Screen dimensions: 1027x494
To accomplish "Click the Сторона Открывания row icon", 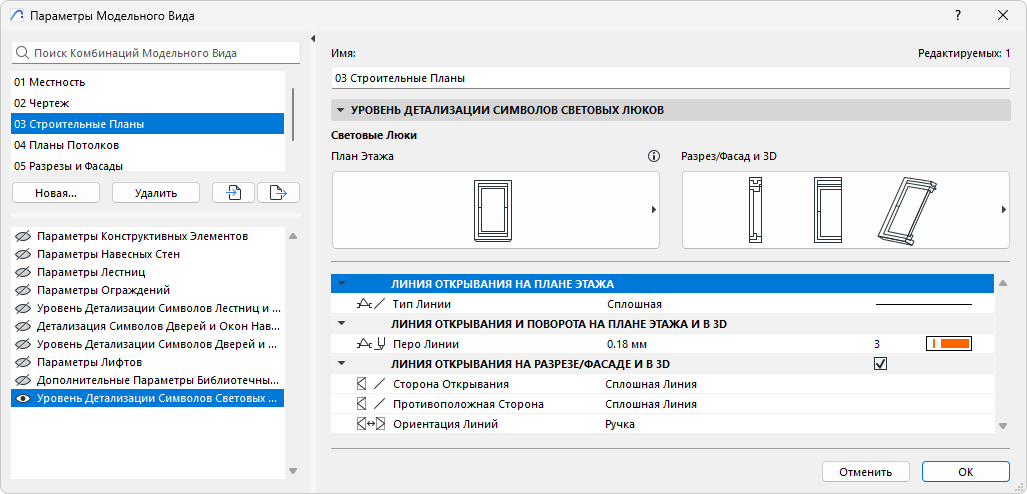I will [x=371, y=384].
